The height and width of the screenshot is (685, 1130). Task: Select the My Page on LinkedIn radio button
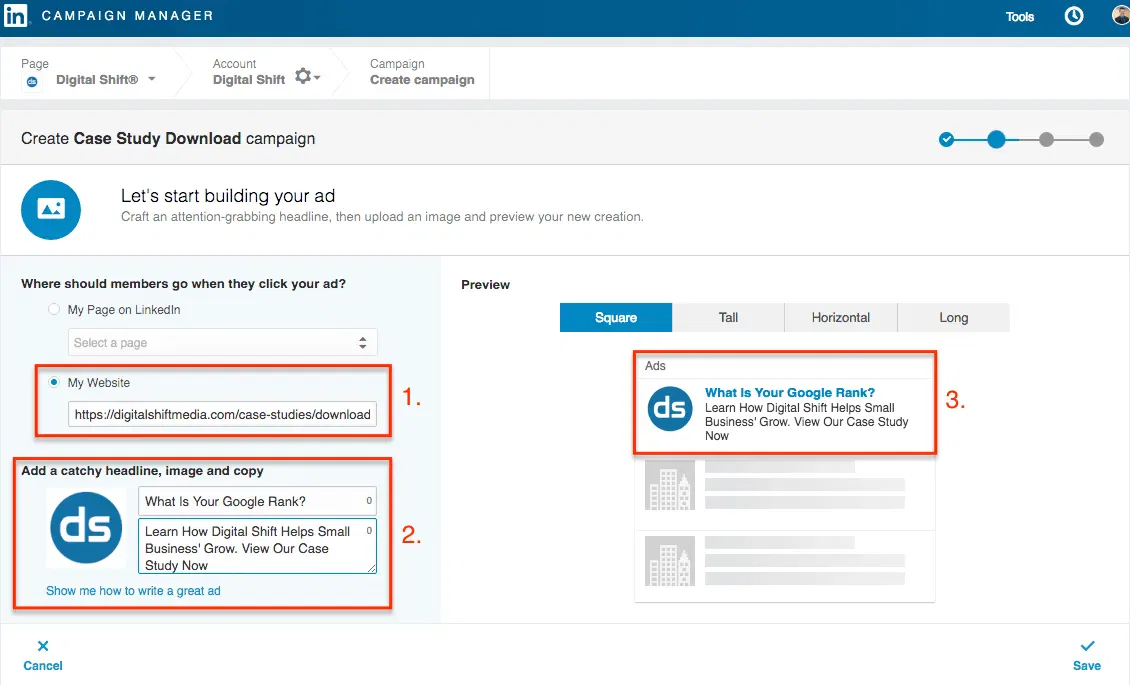click(x=52, y=310)
